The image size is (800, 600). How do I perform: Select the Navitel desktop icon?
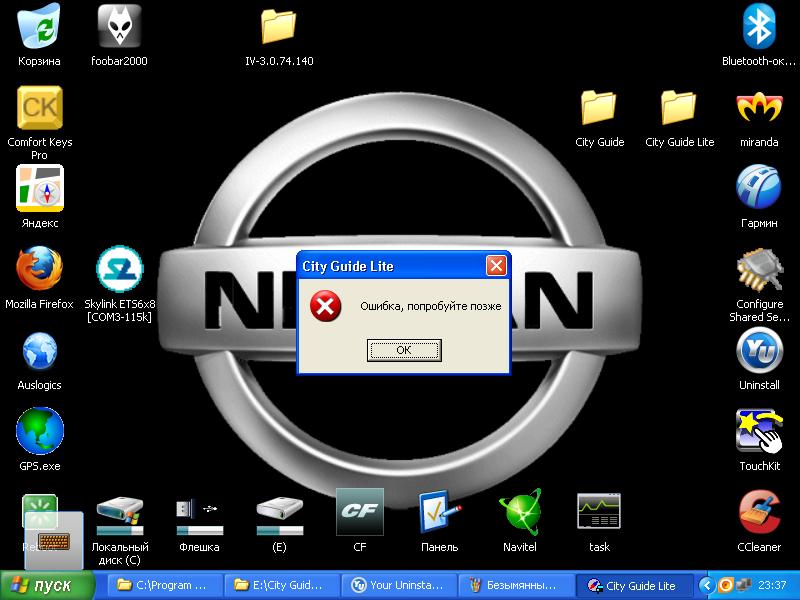(x=520, y=512)
